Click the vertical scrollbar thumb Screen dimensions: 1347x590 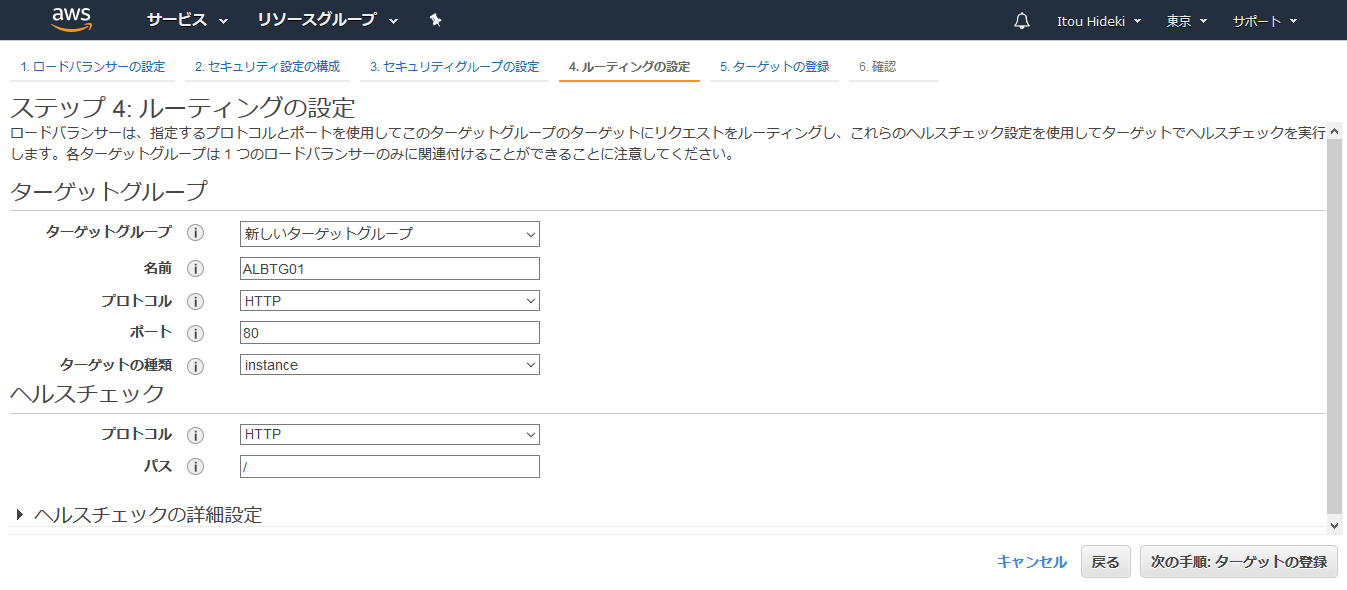point(1335,325)
